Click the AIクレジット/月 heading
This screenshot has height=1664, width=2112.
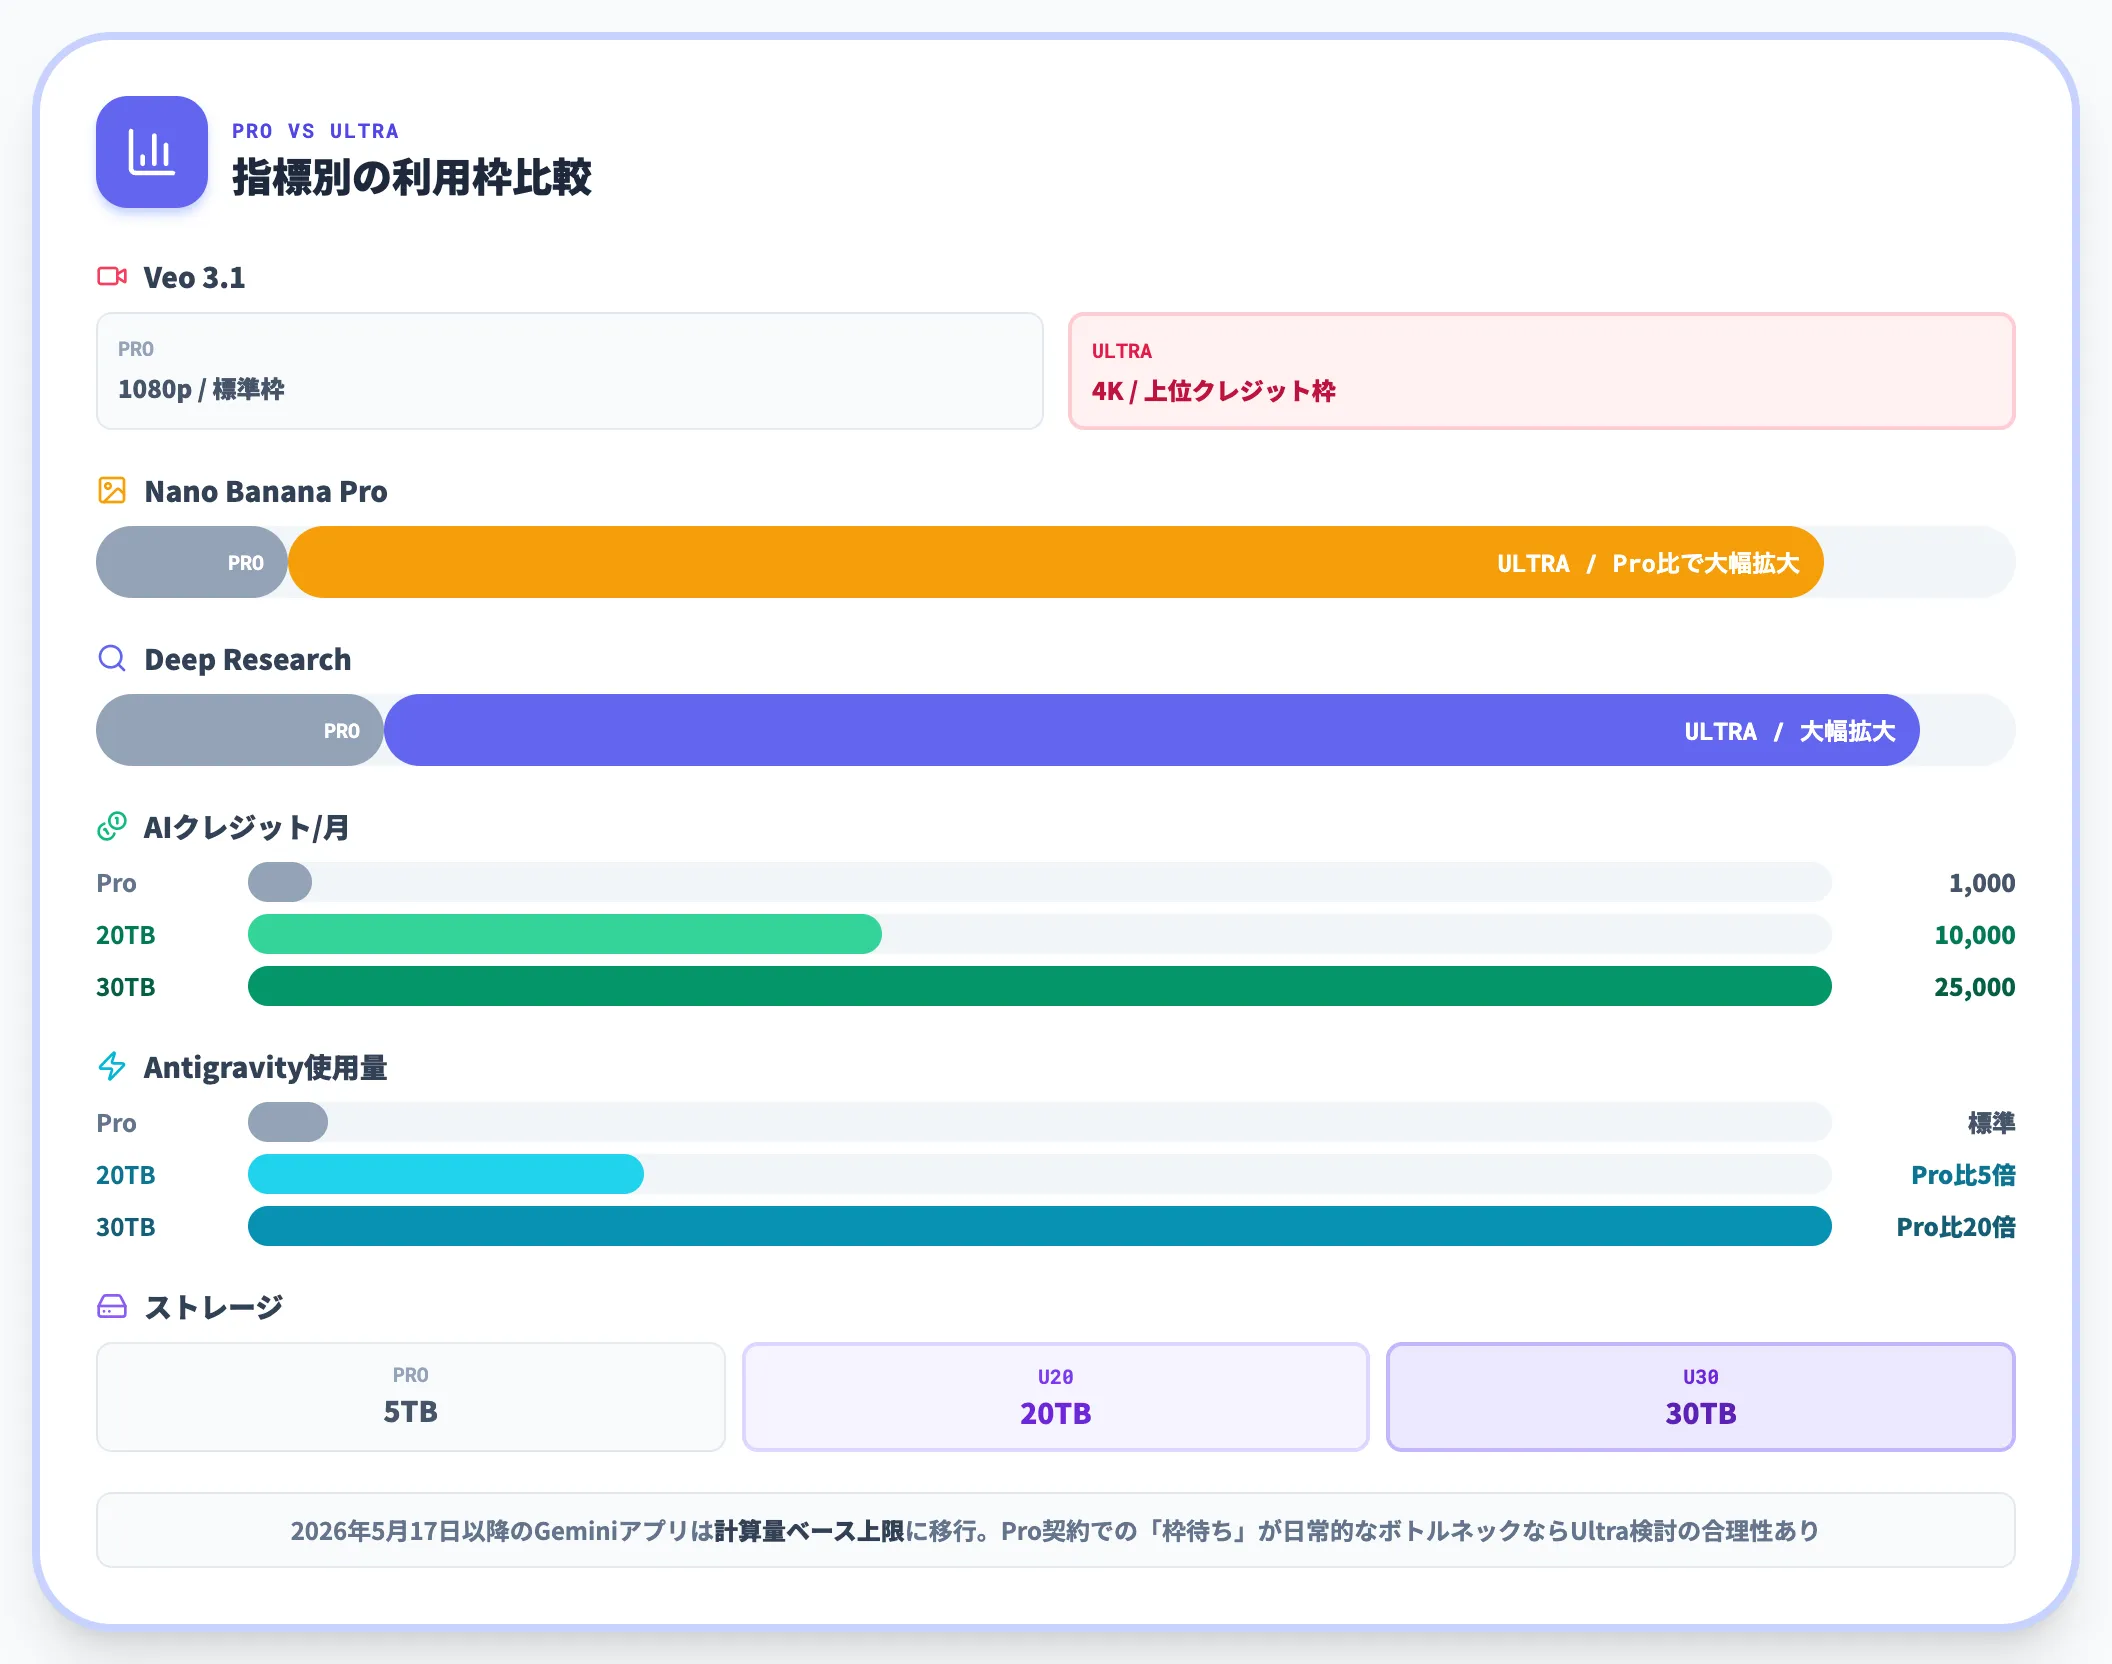(x=246, y=827)
